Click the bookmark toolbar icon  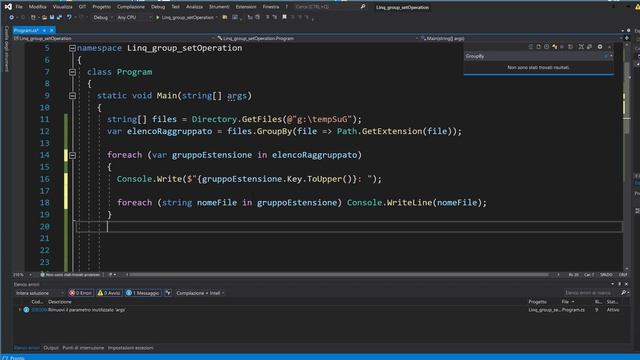tap(284, 17)
